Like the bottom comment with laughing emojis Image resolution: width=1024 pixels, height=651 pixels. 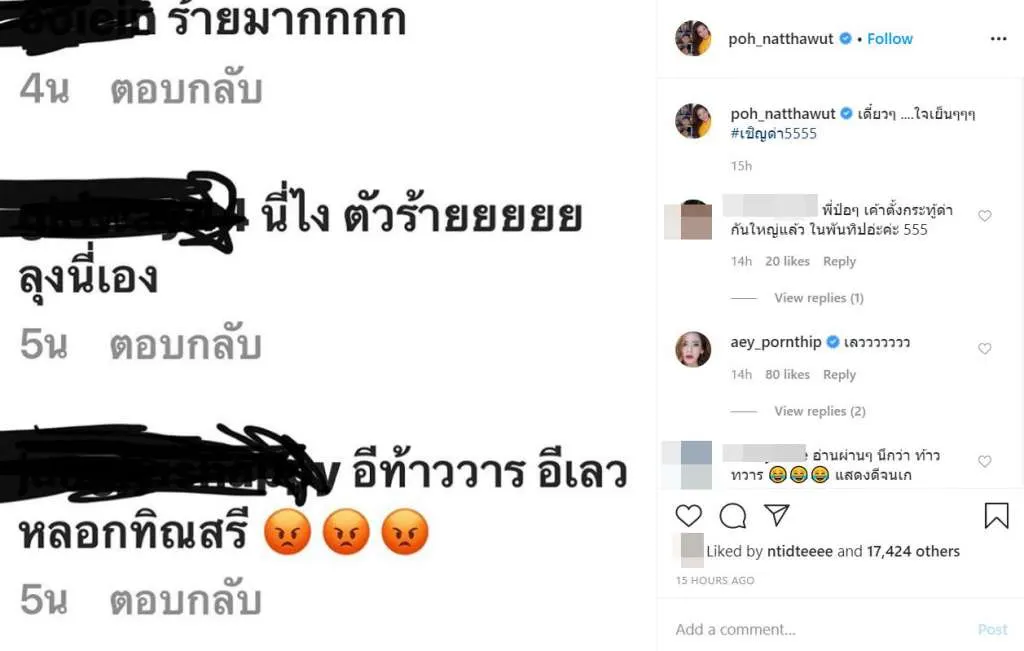click(x=985, y=462)
